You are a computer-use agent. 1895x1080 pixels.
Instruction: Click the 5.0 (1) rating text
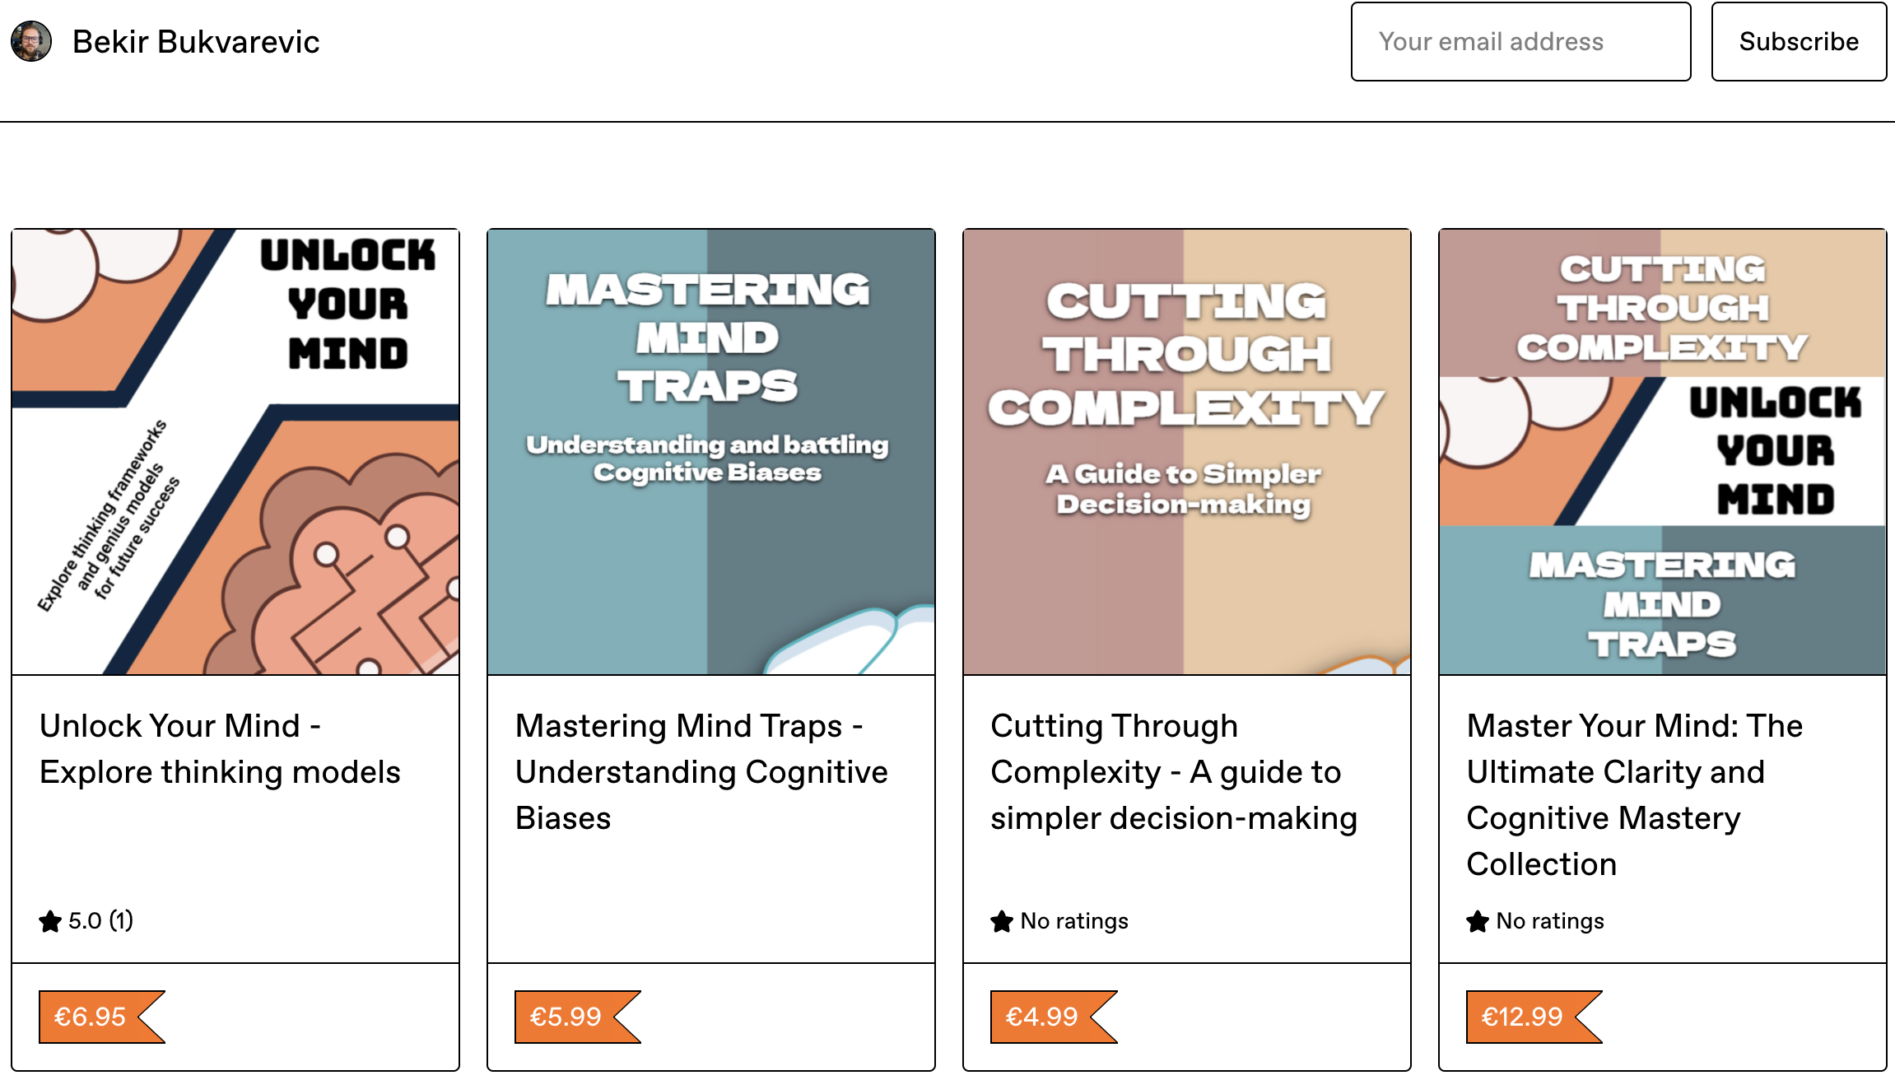tap(100, 921)
